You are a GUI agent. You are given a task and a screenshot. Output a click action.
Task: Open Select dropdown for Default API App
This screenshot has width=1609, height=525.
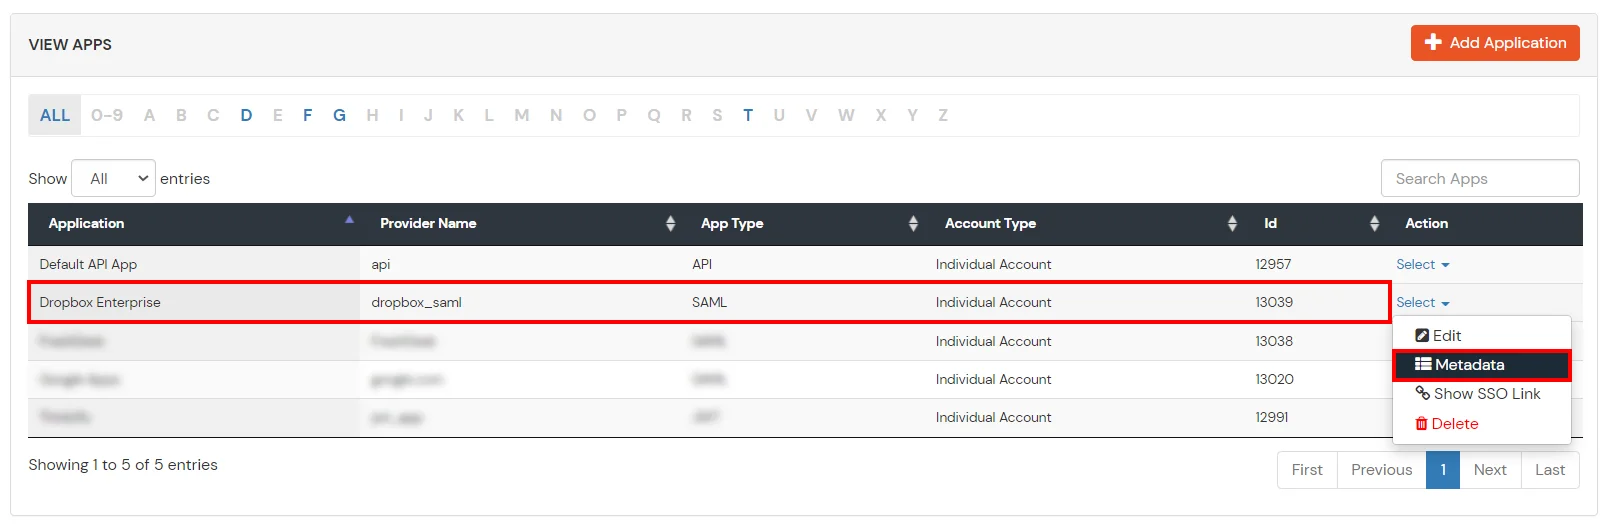tap(1423, 264)
